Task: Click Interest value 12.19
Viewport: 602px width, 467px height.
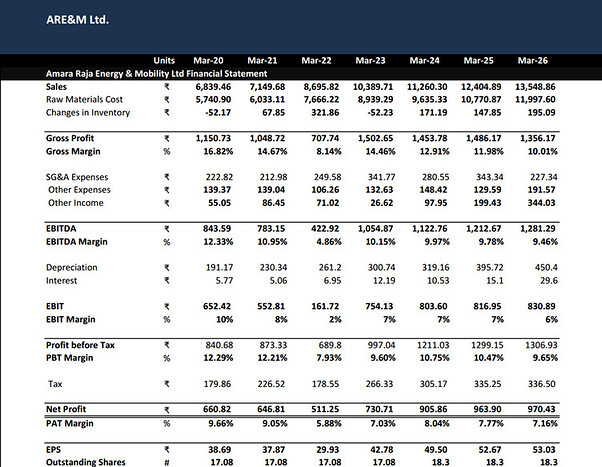Action: (384, 281)
